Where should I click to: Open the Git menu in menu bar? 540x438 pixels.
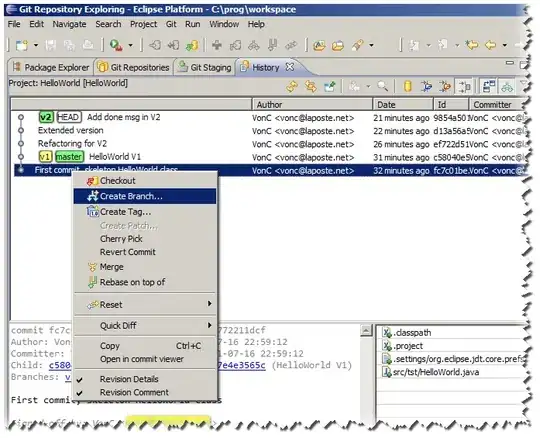[171, 24]
